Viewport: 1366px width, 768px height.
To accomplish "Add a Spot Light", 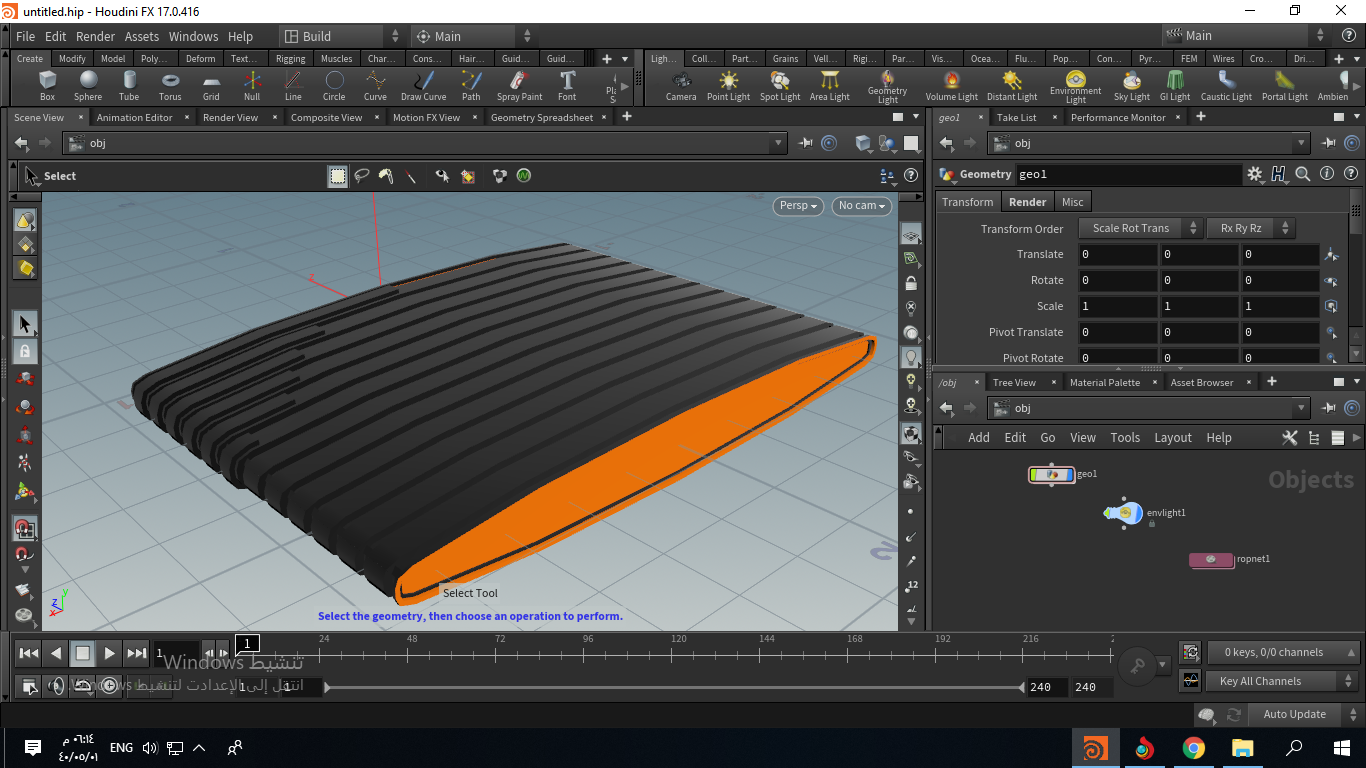I will click(x=780, y=86).
